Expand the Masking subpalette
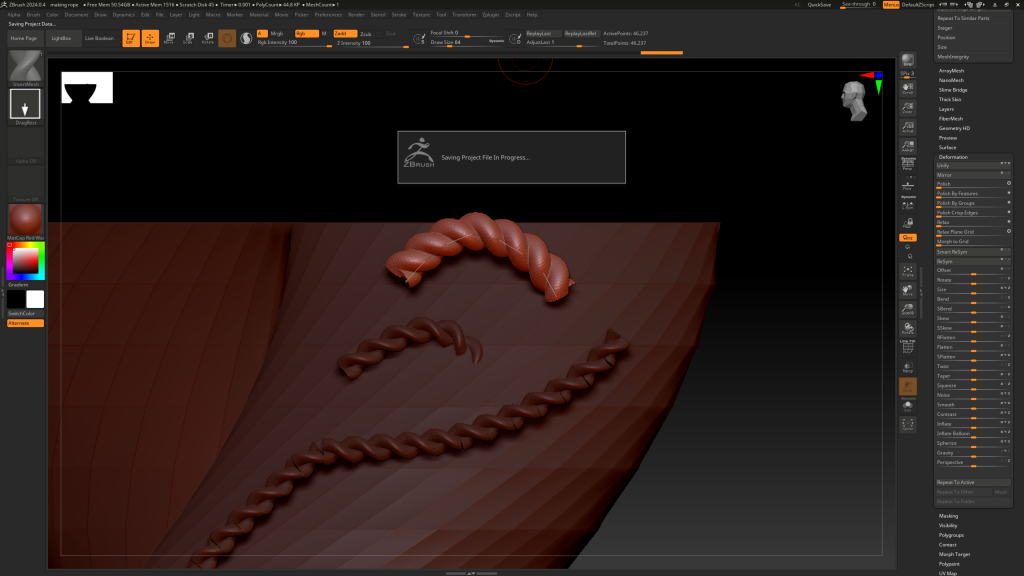 coord(948,516)
